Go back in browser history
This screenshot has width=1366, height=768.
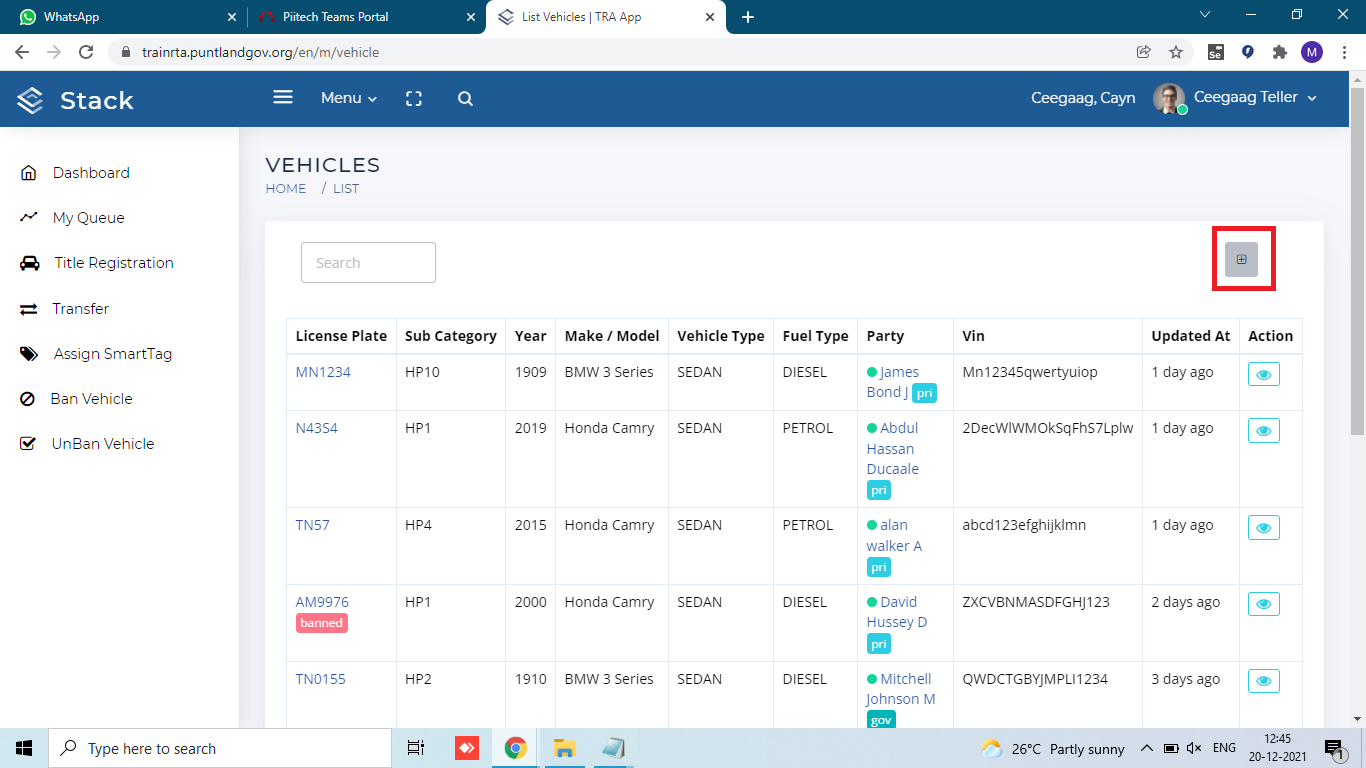pos(22,52)
